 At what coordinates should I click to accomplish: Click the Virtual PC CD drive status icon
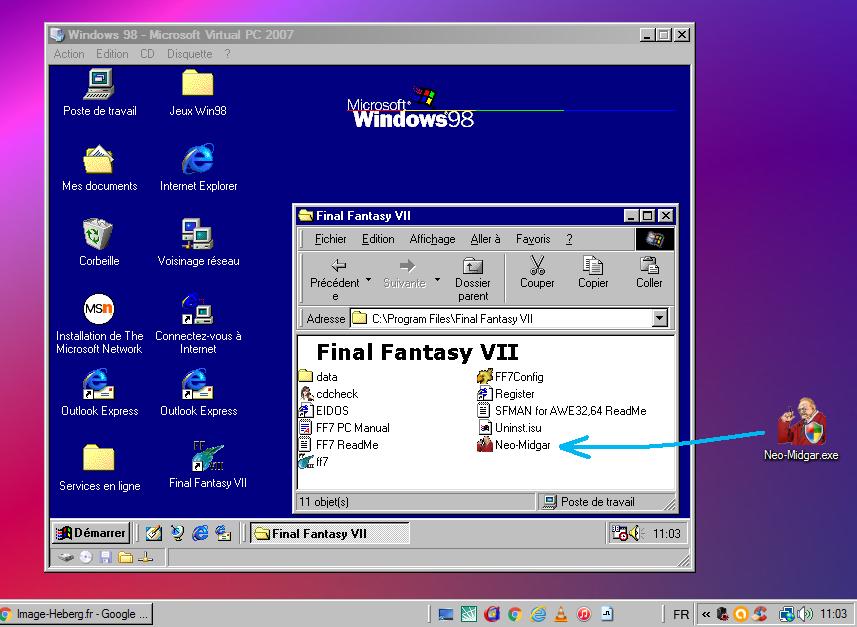pos(86,558)
